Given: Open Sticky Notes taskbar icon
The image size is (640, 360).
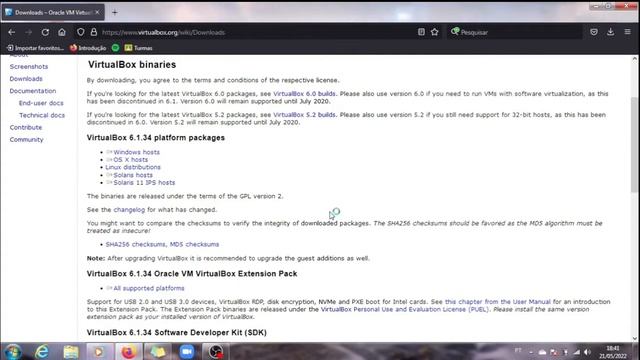Looking at the screenshot, I should (x=158, y=351).
